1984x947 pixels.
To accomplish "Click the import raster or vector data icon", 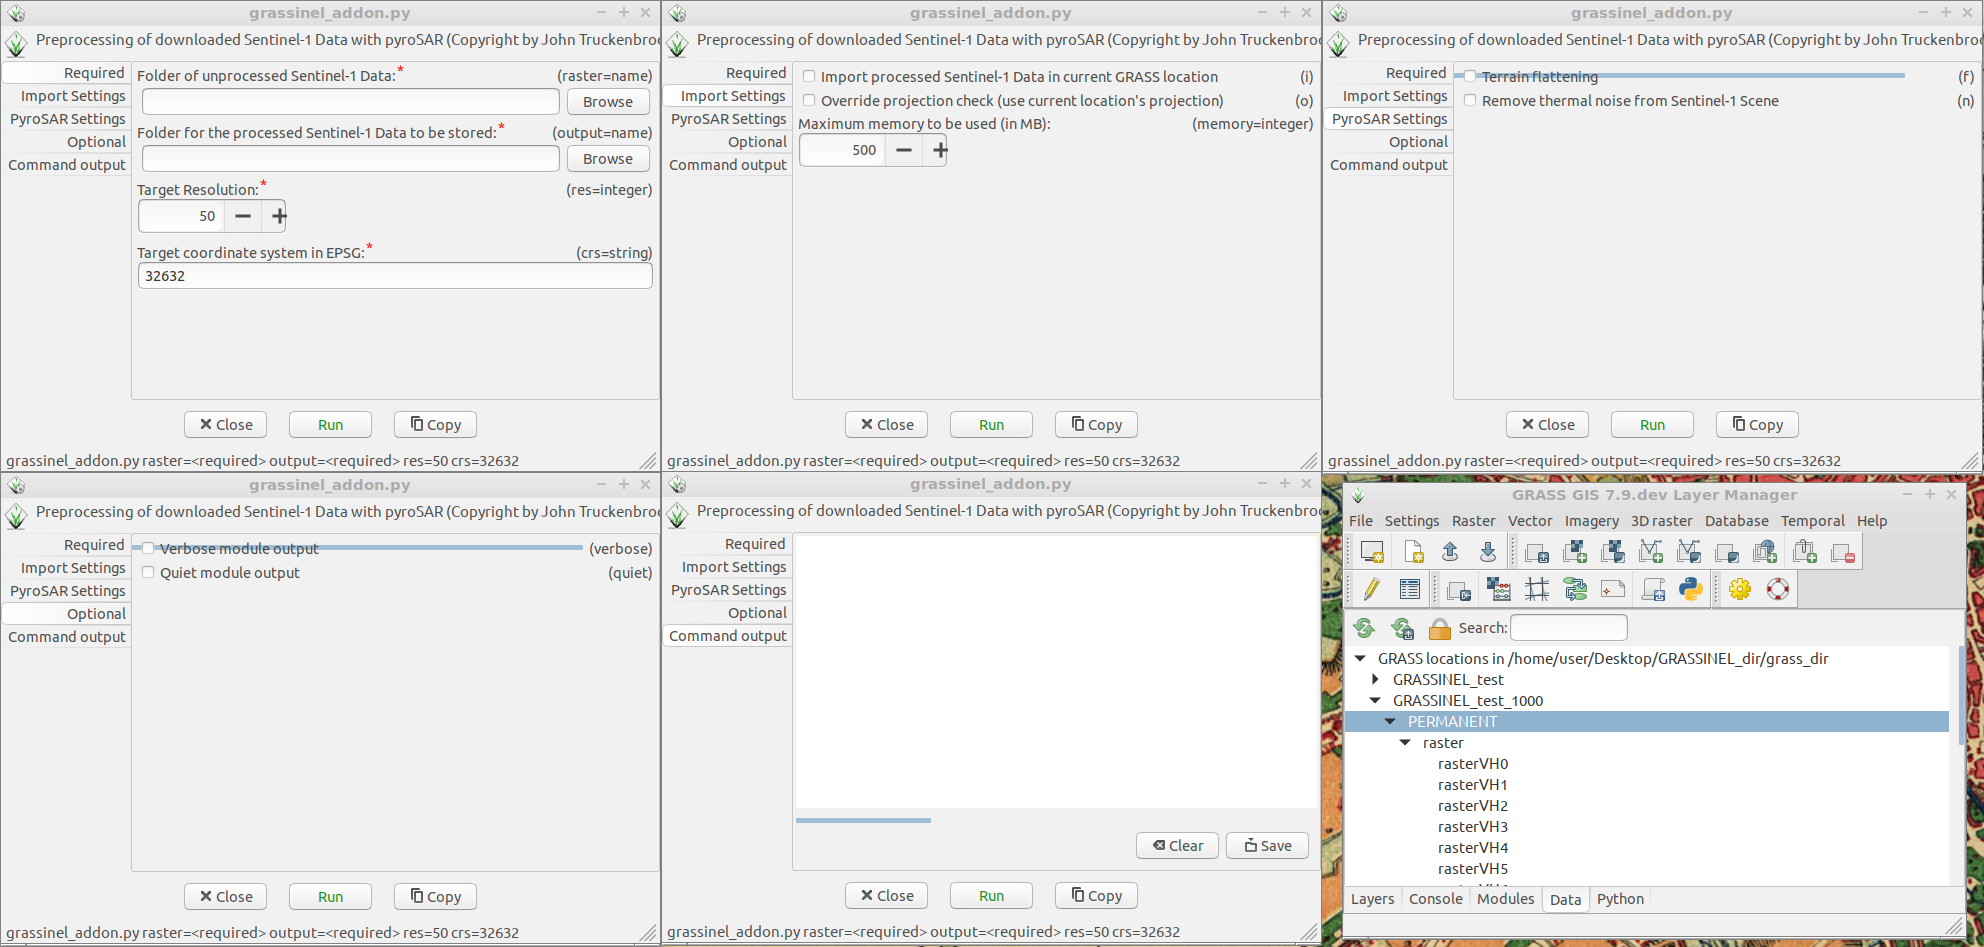I will (x=1459, y=590).
